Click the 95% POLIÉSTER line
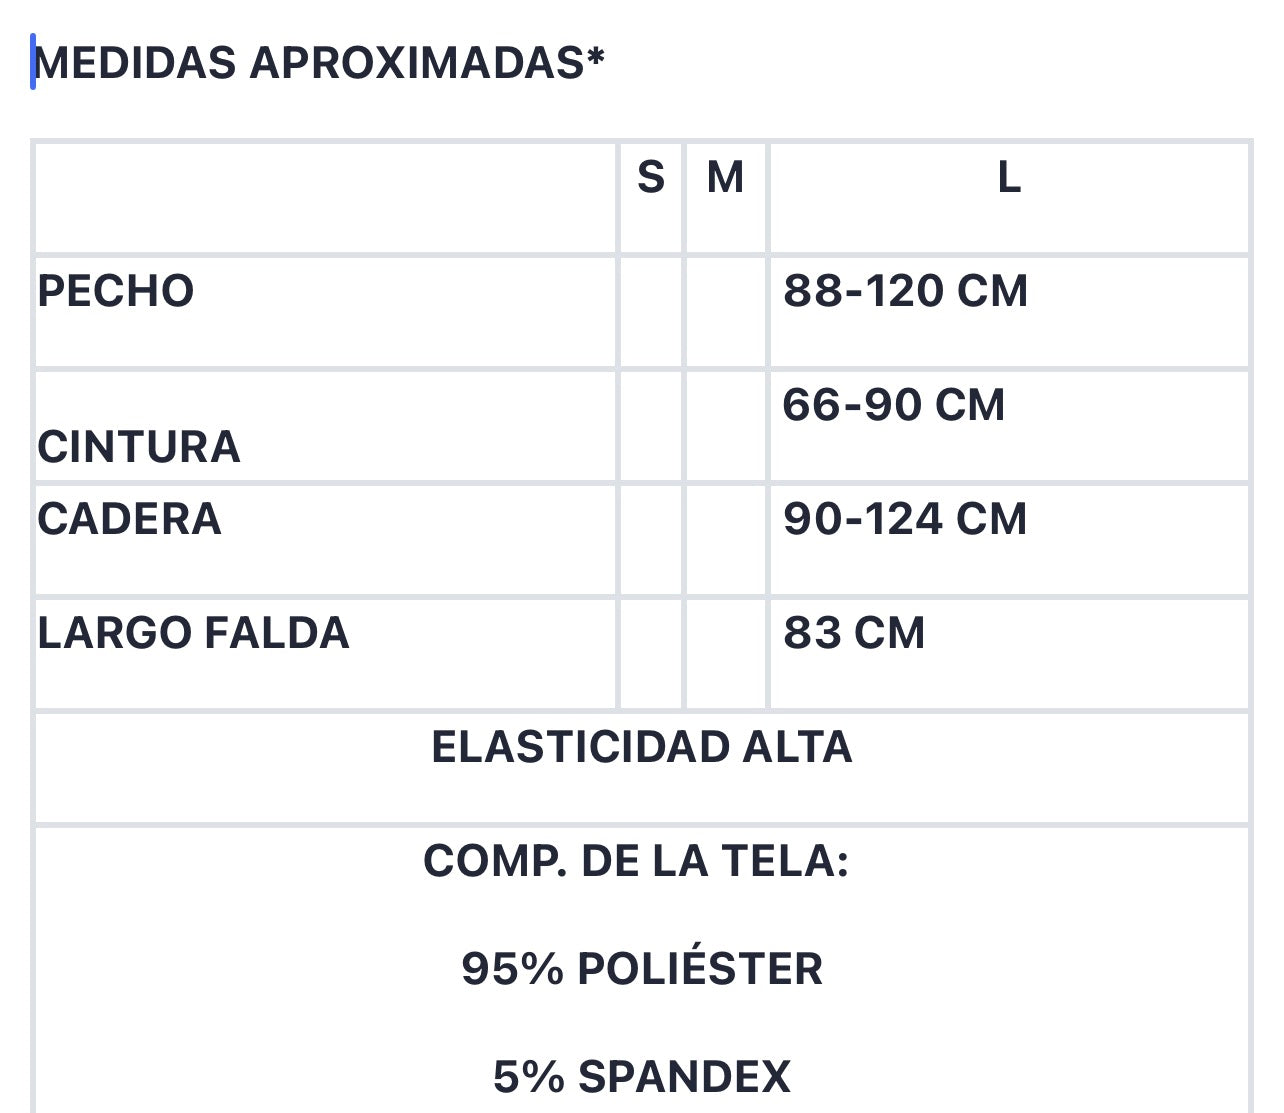 tap(642, 969)
